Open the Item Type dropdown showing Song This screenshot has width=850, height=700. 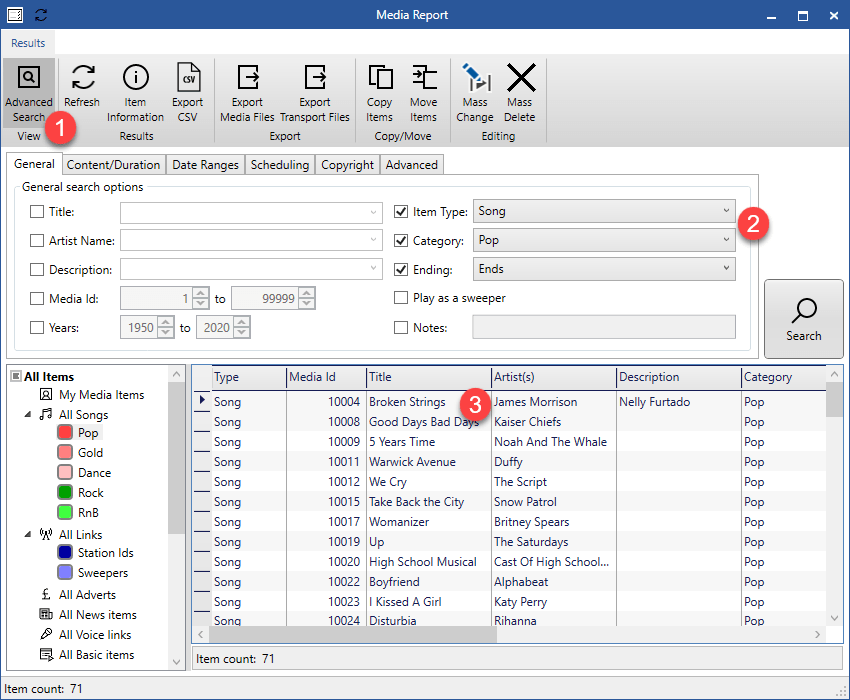(604, 211)
